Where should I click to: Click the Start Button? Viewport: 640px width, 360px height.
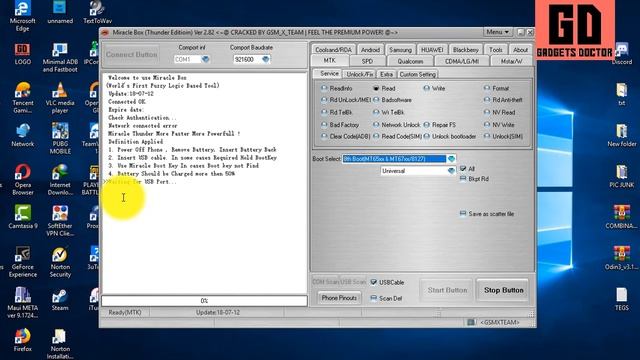pyautogui.click(x=447, y=290)
